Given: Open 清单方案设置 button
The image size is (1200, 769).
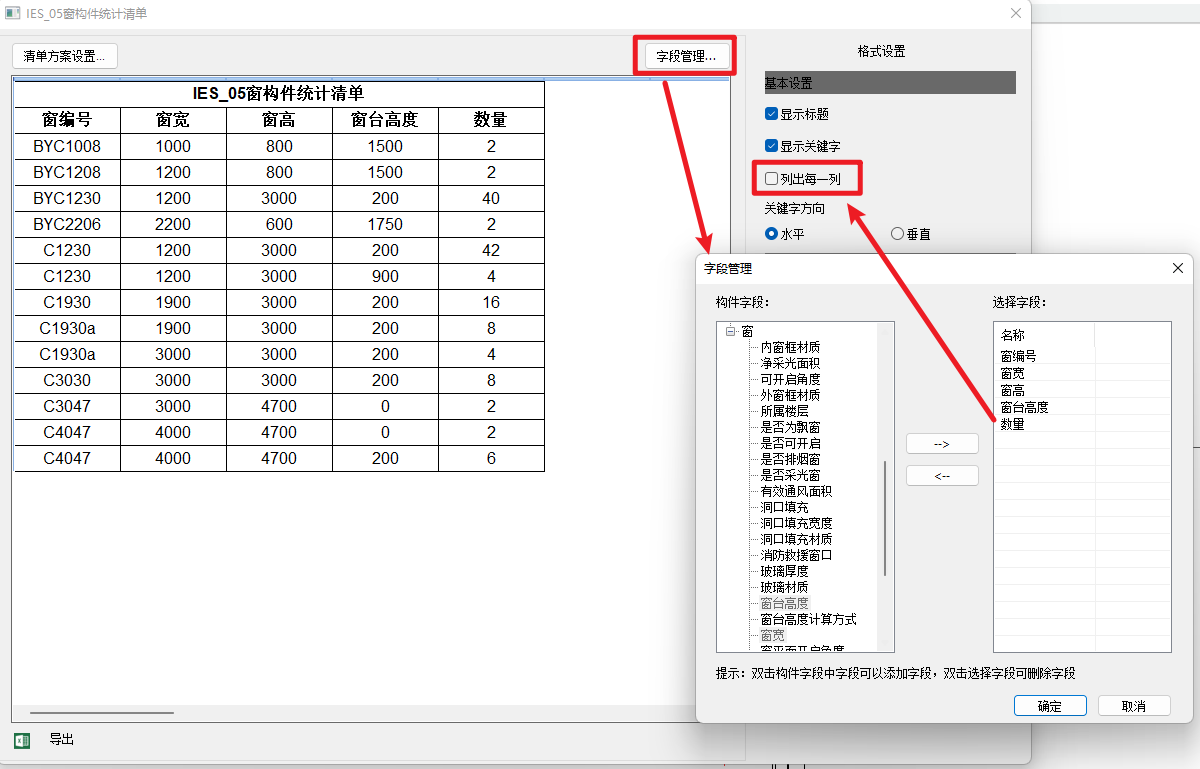Looking at the screenshot, I should click(x=65, y=56).
